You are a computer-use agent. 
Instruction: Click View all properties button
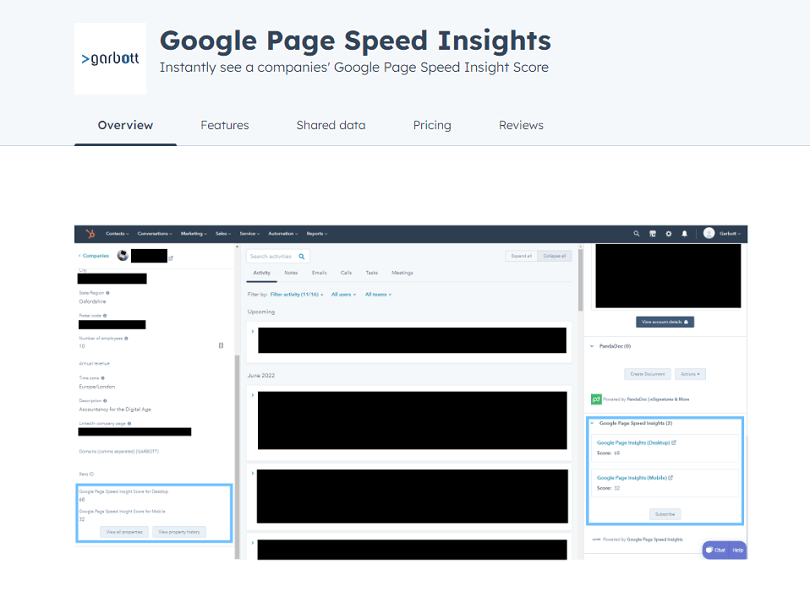point(124,532)
